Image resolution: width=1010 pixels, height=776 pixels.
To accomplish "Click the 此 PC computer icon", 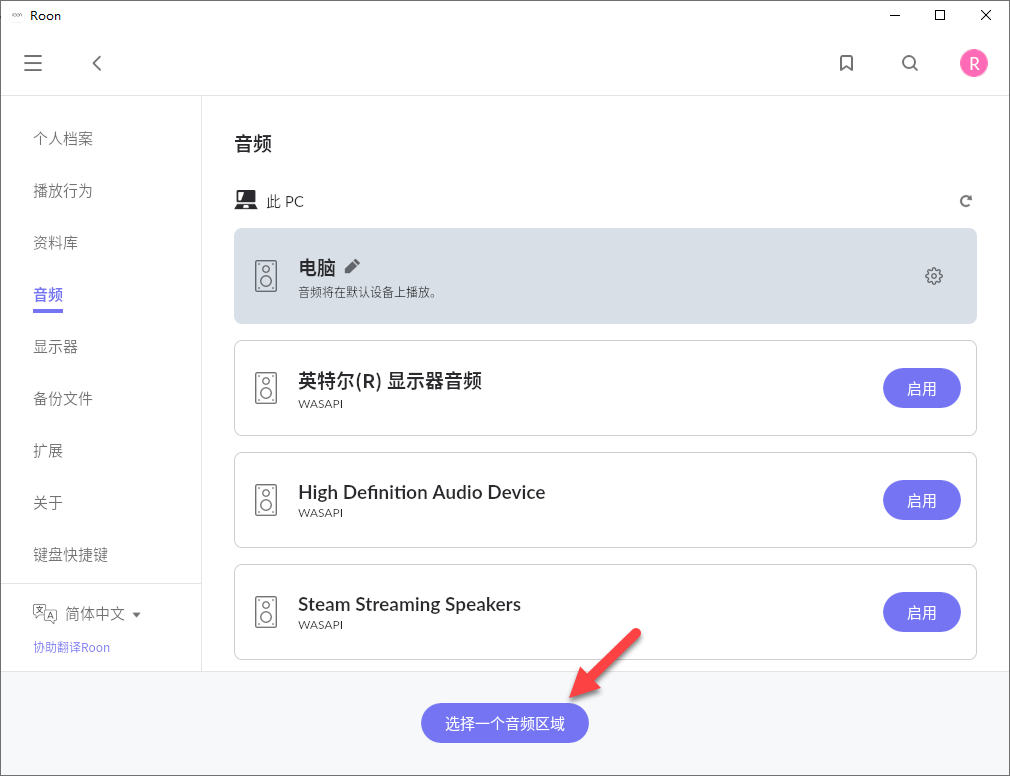I will [245, 200].
